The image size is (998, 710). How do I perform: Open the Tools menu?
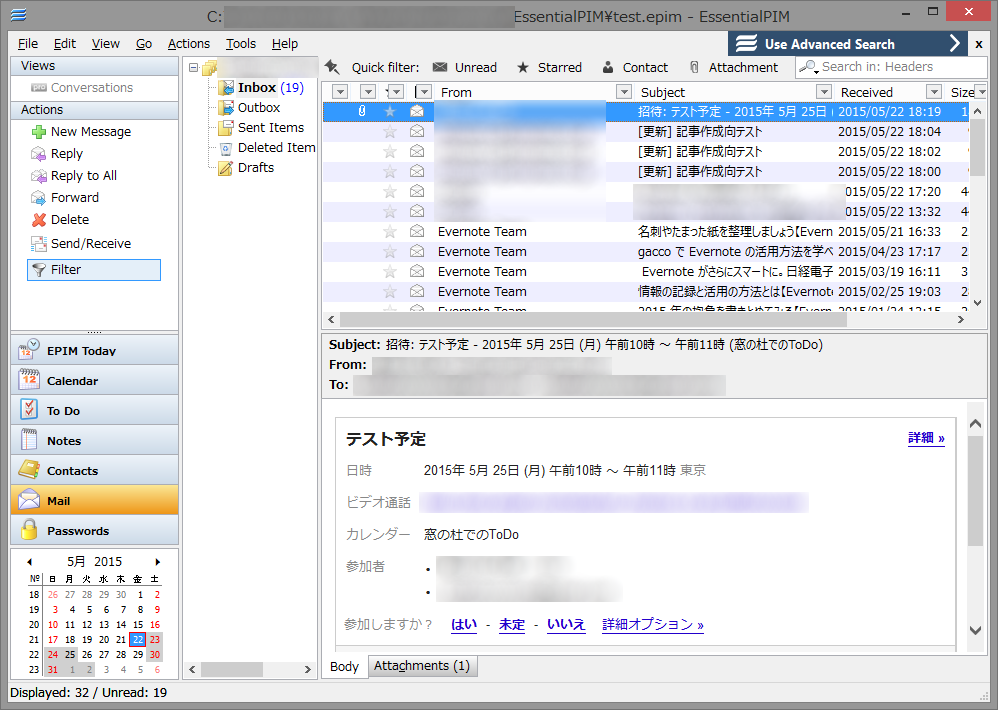(x=239, y=43)
